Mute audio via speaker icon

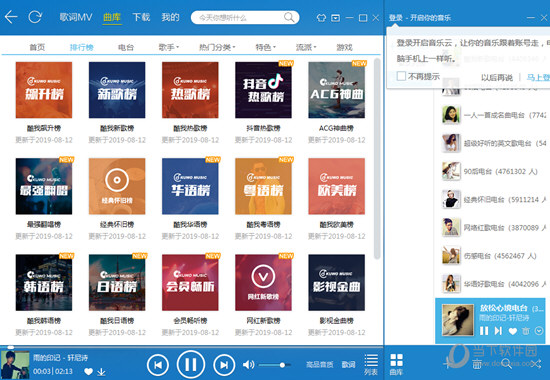point(248,365)
